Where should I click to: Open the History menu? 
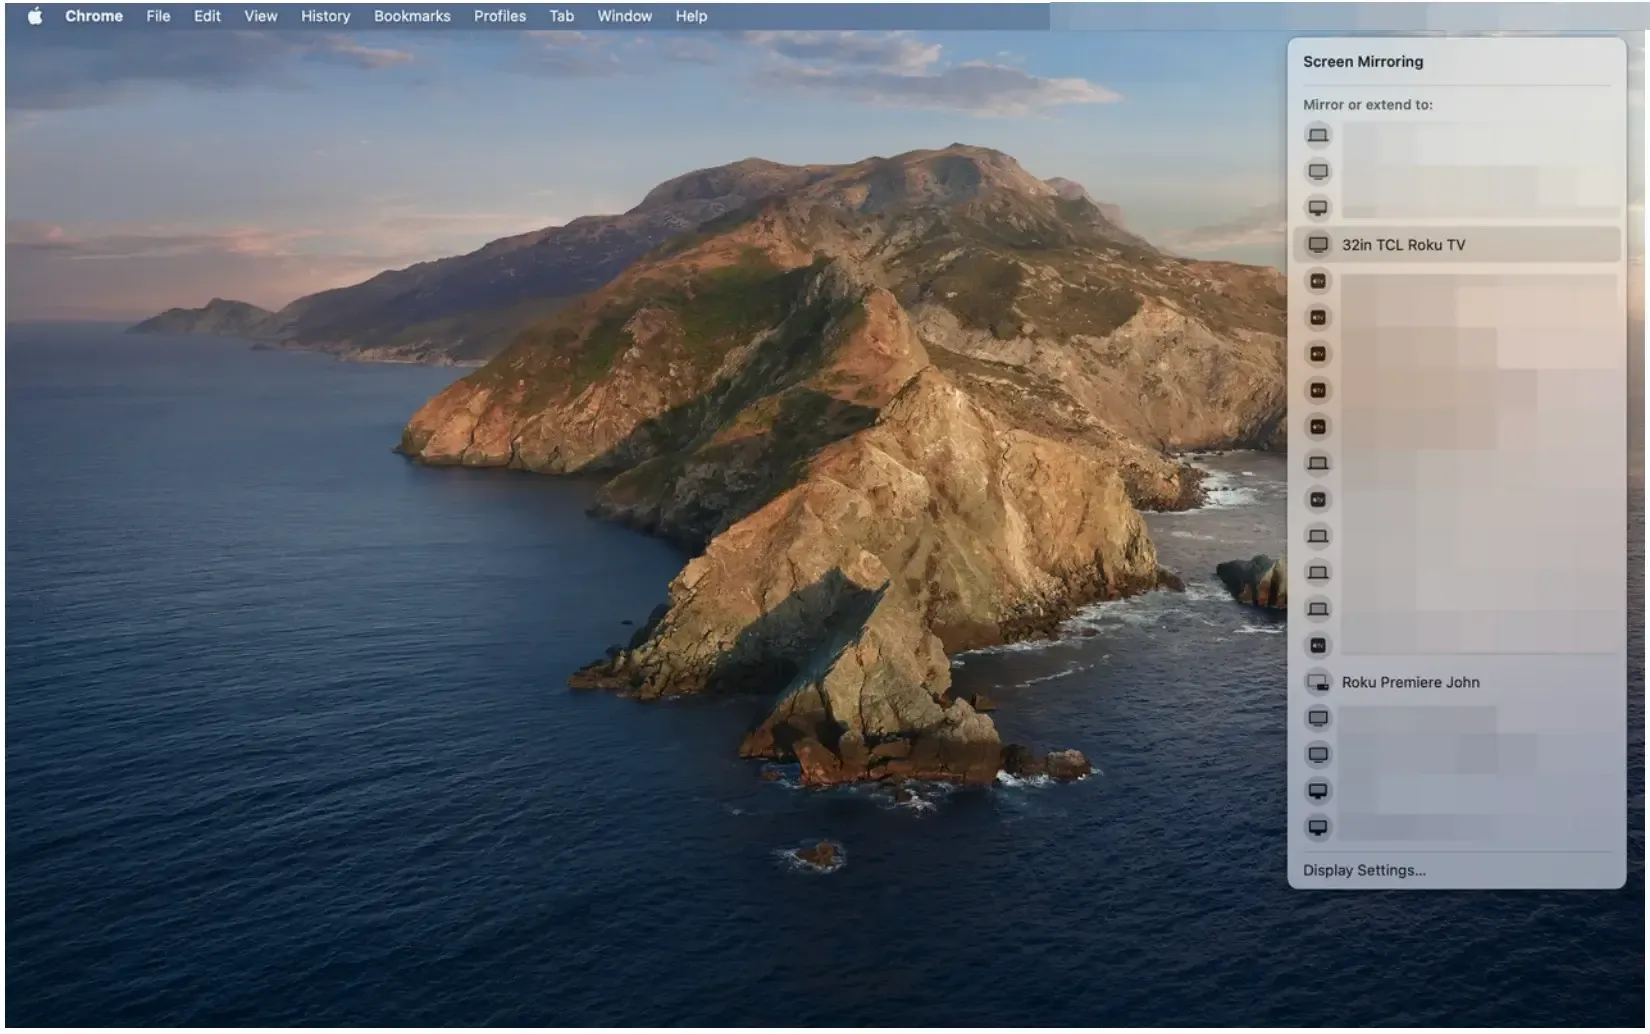(326, 16)
